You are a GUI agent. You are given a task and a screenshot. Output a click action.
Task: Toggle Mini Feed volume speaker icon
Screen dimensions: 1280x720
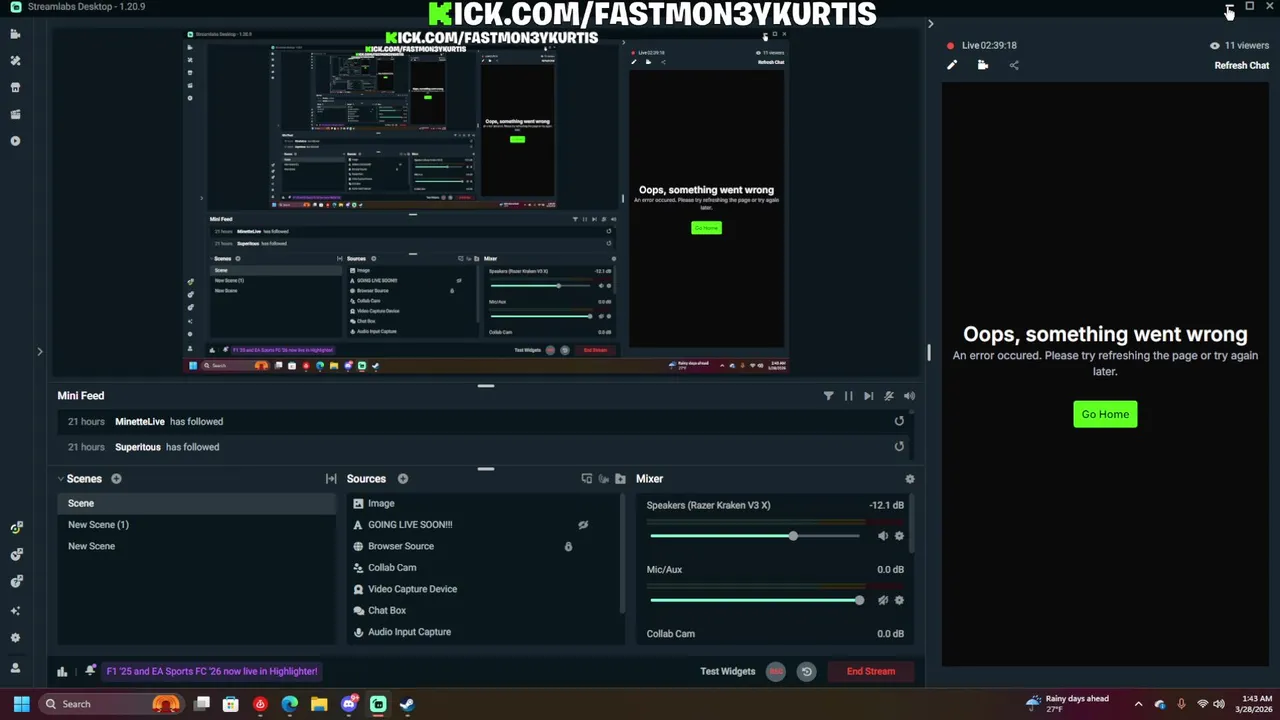[909, 396]
